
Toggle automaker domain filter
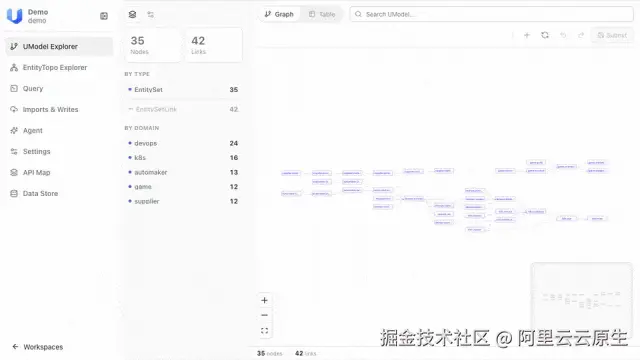(183, 172)
